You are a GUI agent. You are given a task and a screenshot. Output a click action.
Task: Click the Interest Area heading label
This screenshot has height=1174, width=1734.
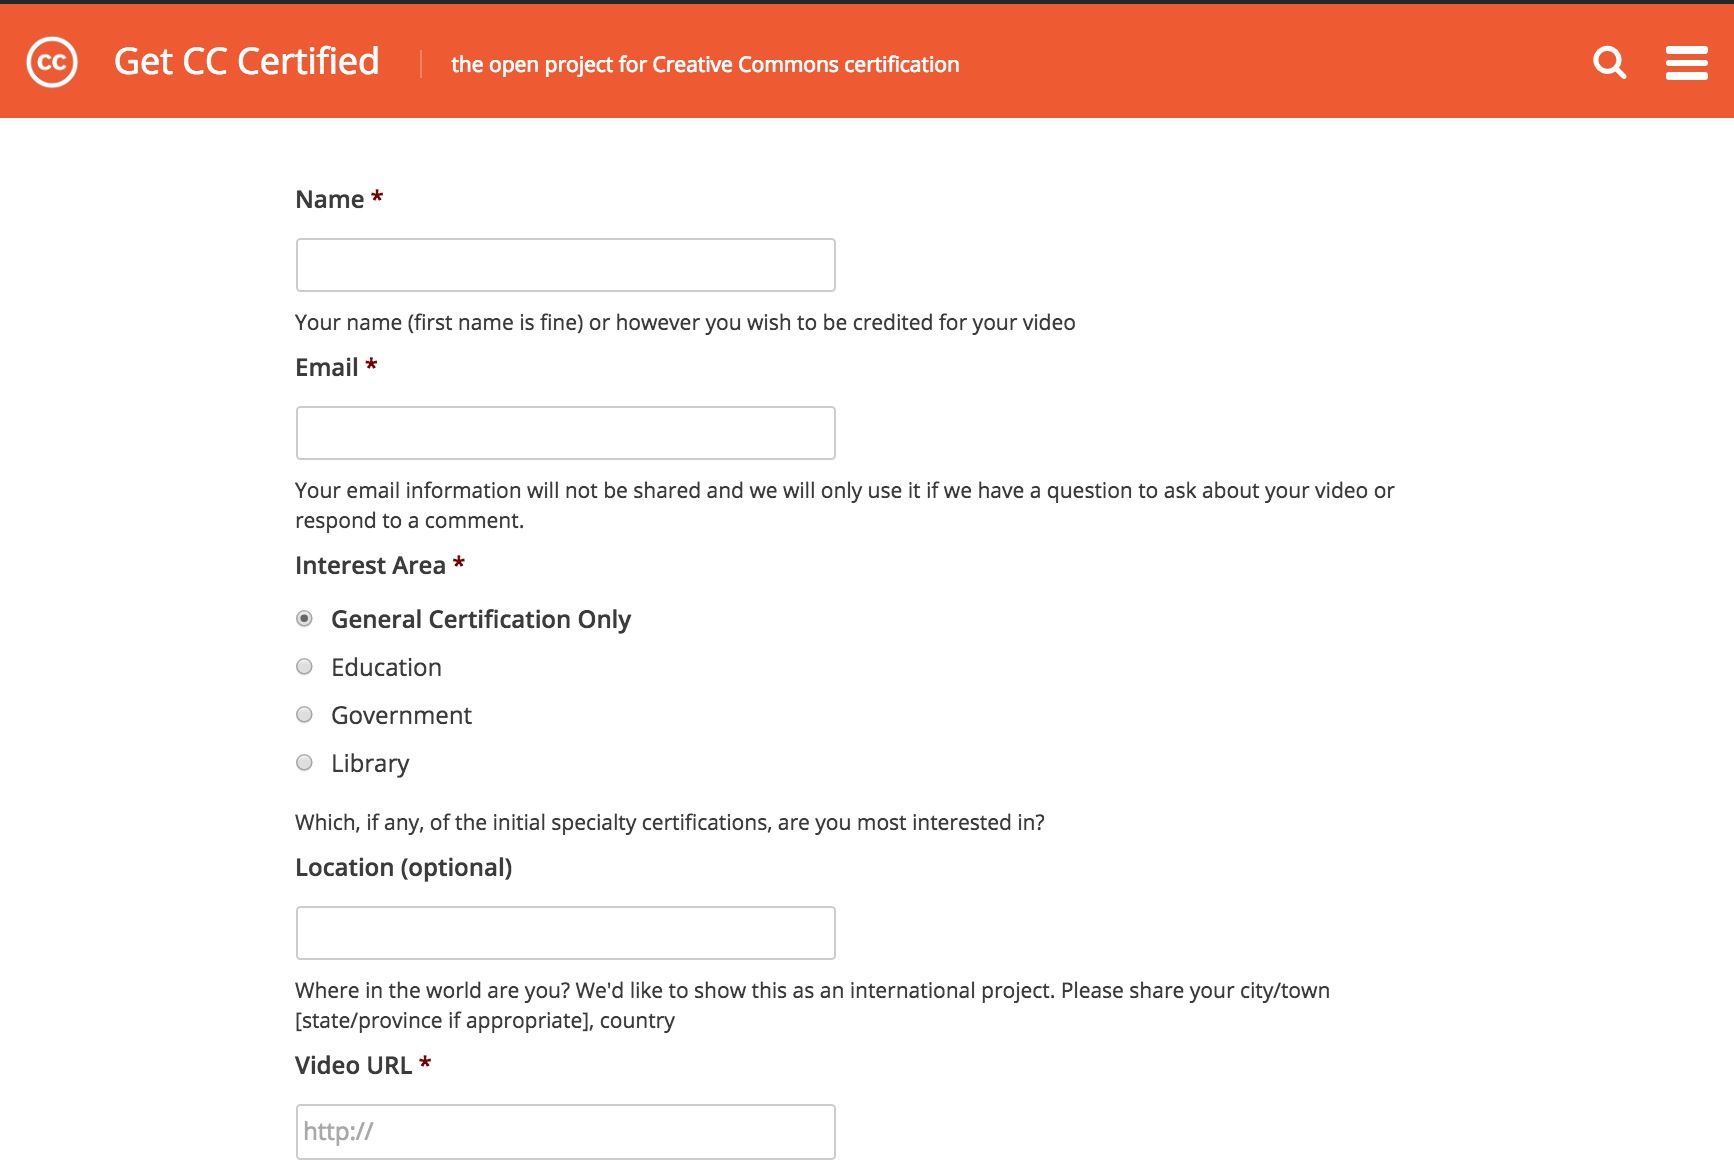click(x=370, y=566)
